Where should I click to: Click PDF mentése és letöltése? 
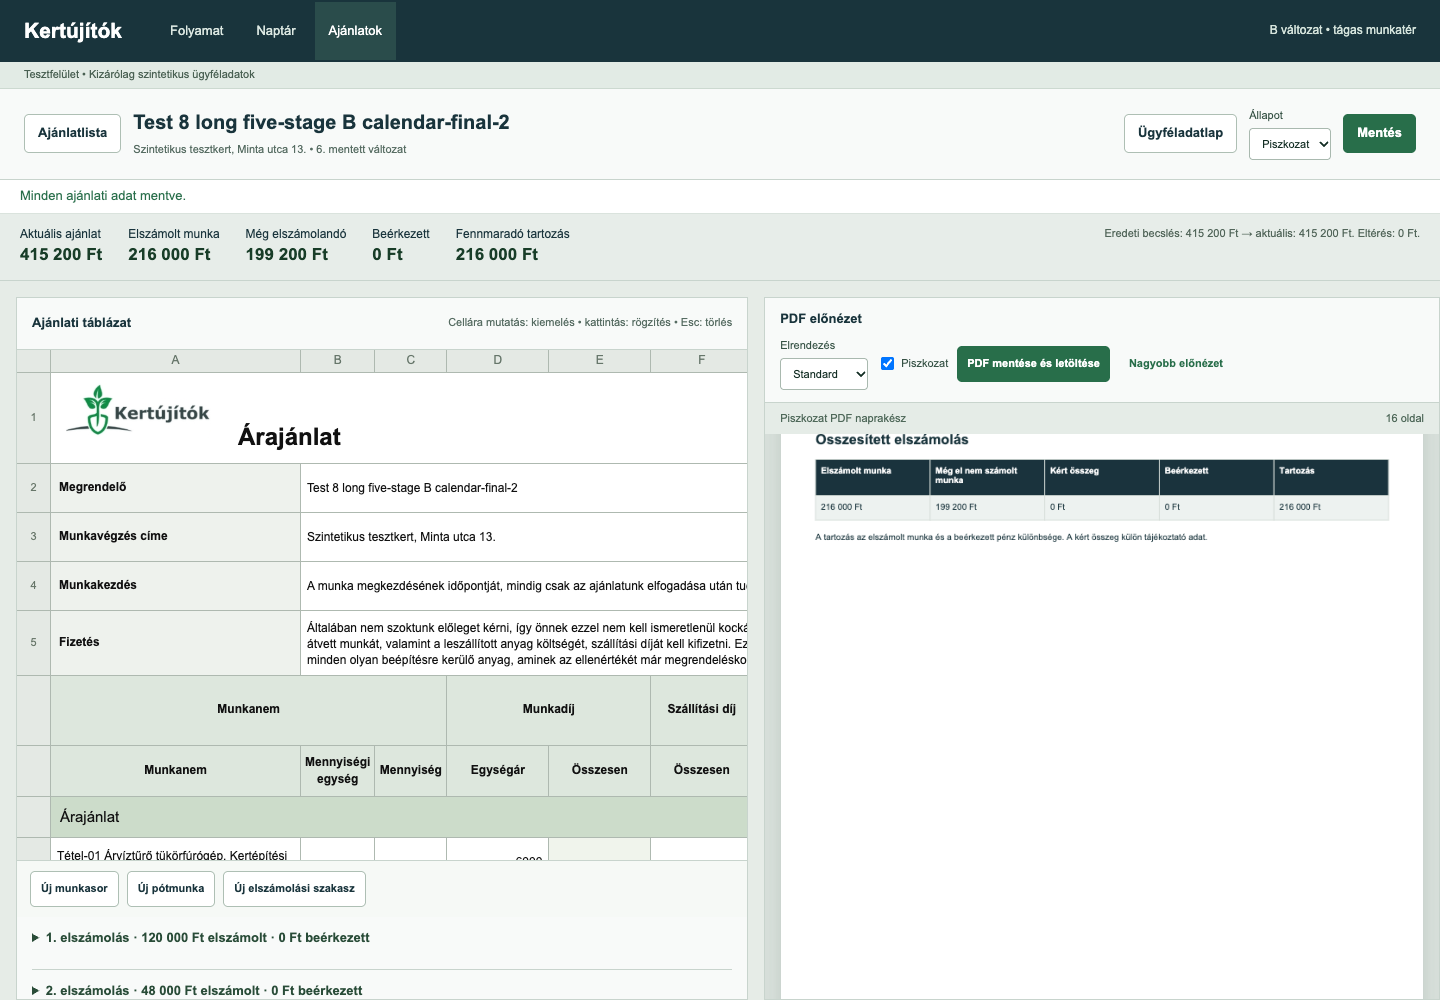(1033, 364)
